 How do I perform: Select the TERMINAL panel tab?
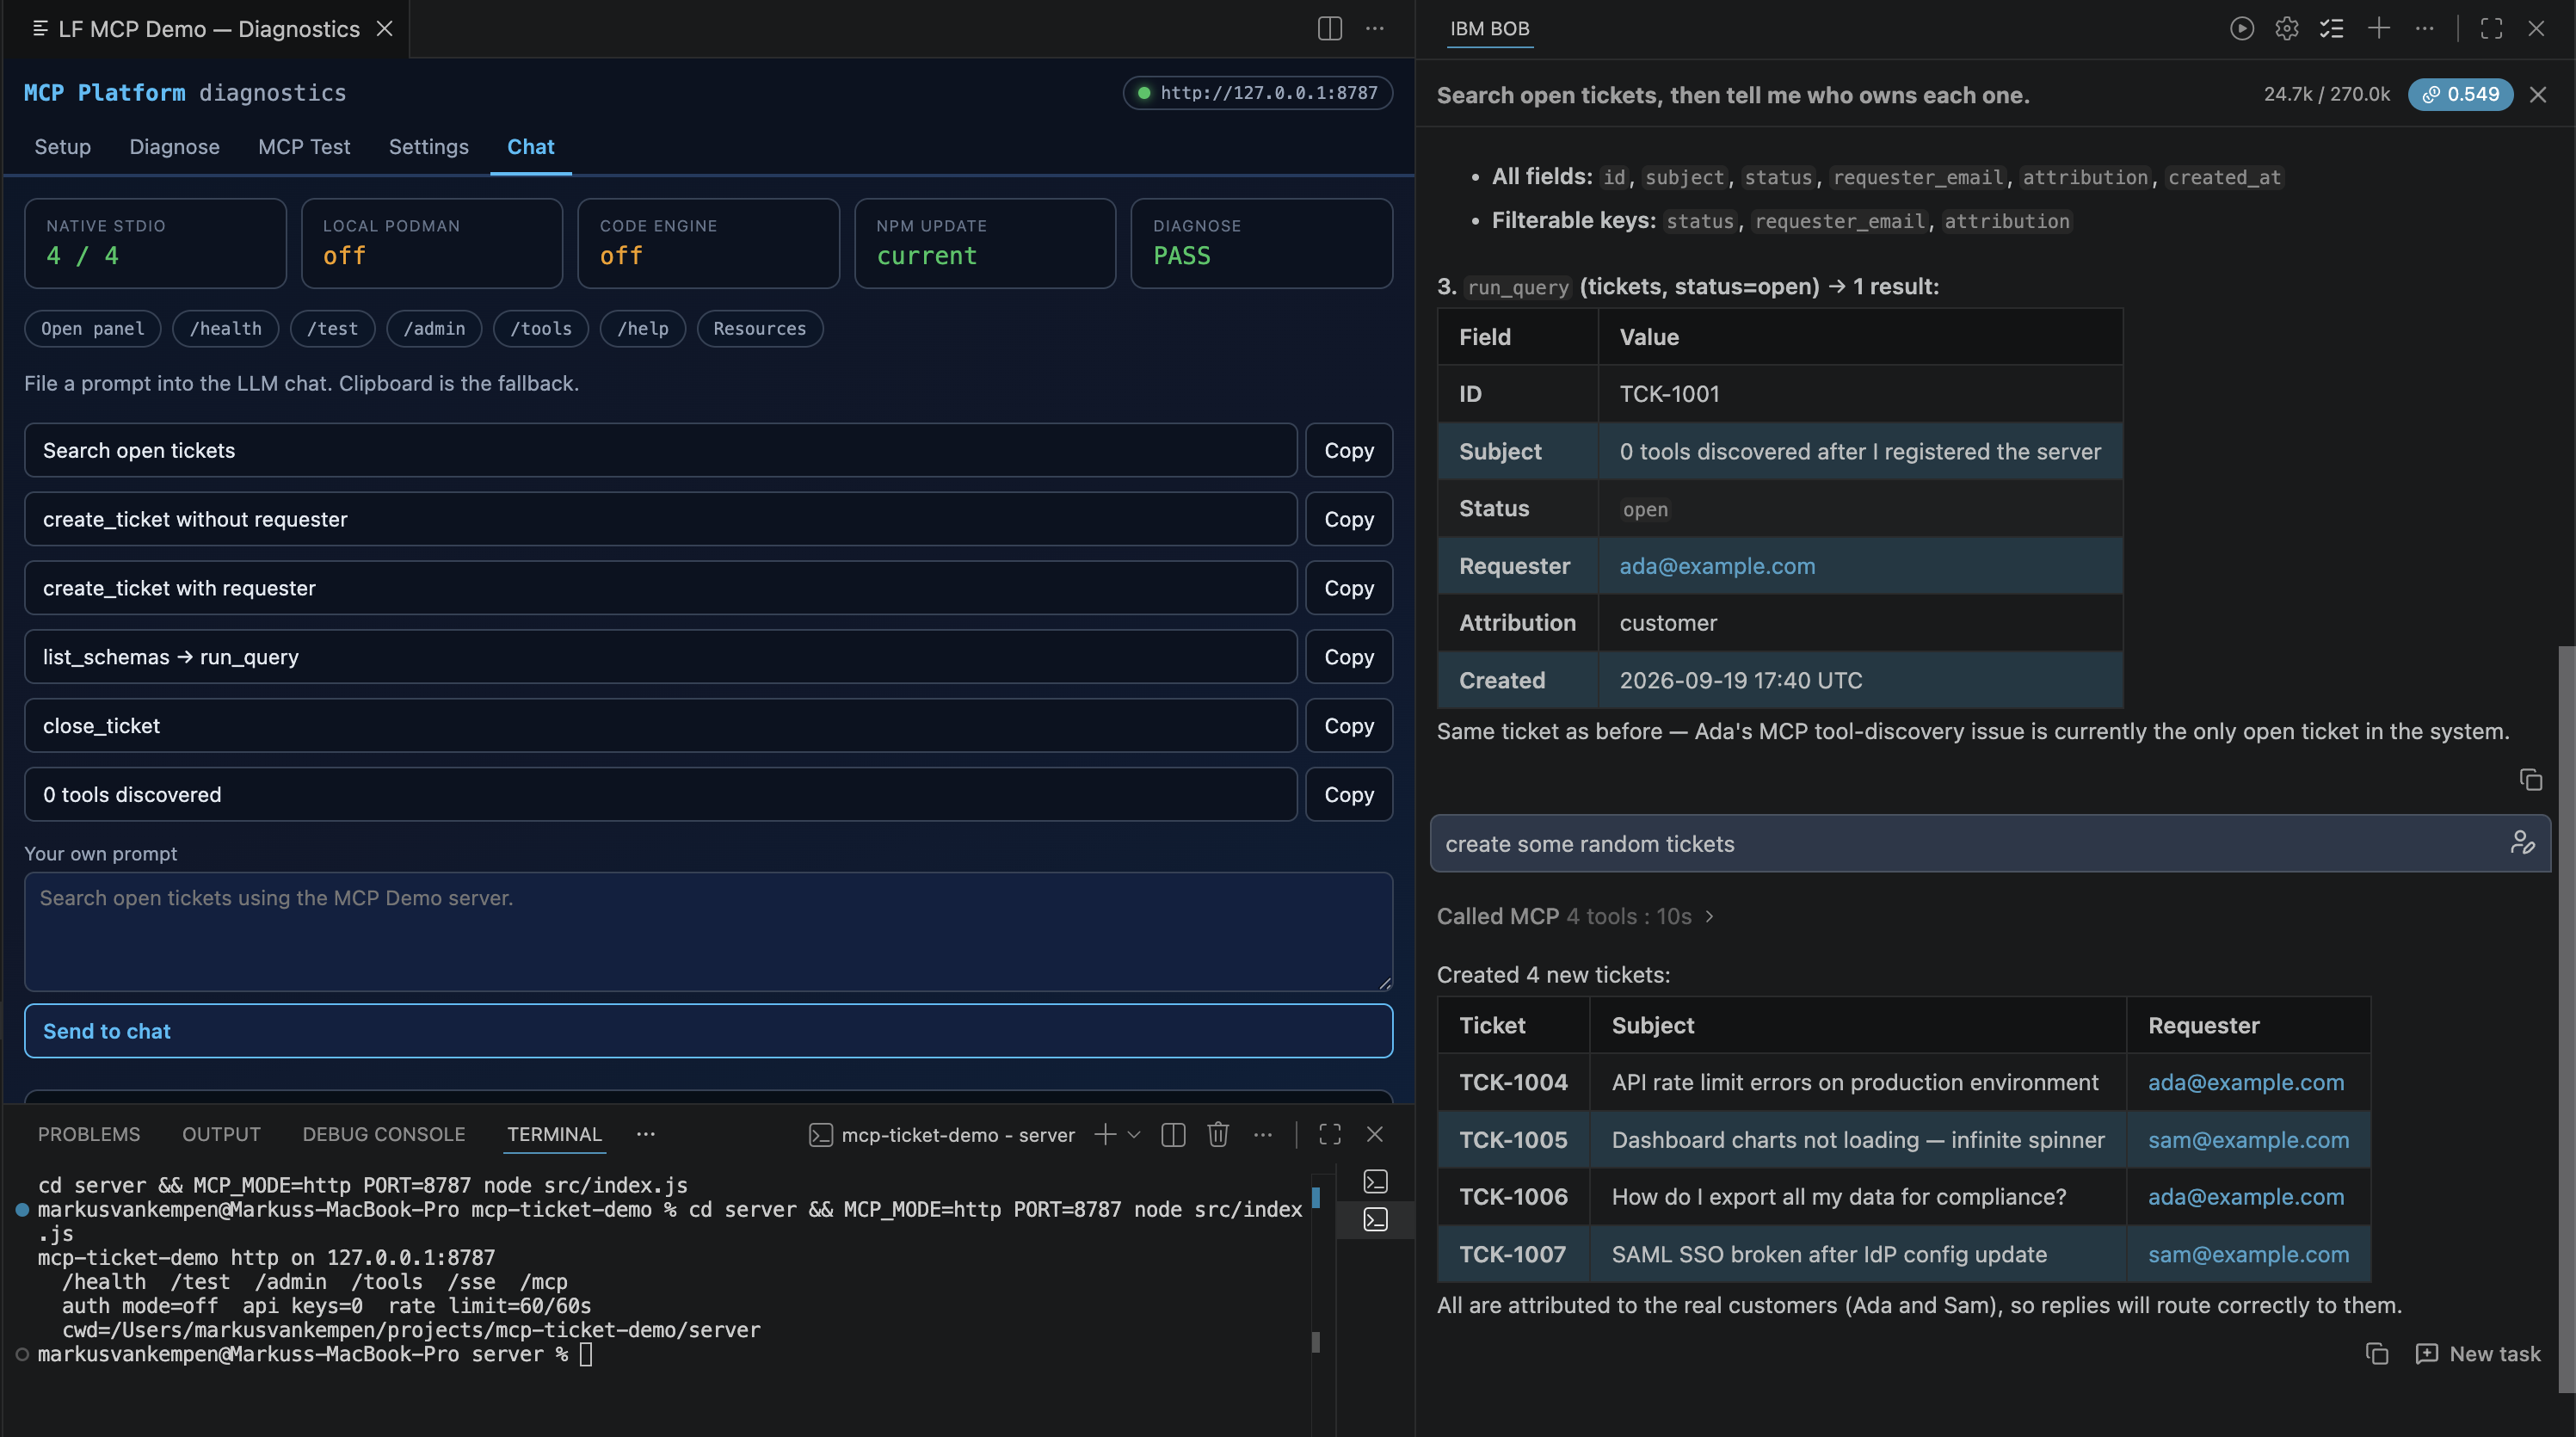(554, 1134)
